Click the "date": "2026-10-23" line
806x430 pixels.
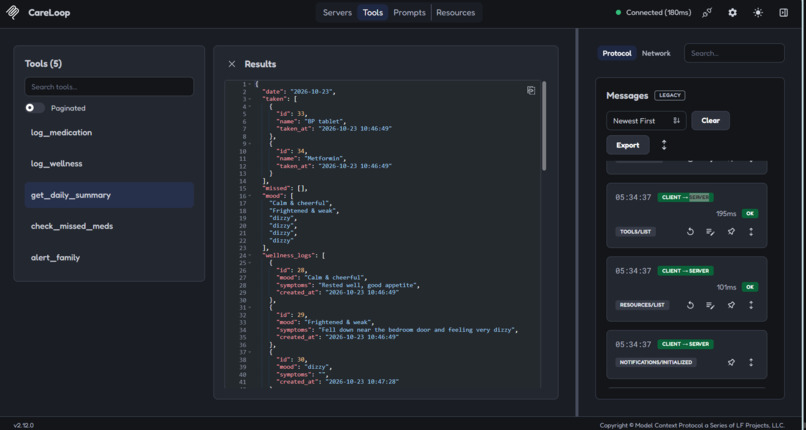[x=299, y=91]
